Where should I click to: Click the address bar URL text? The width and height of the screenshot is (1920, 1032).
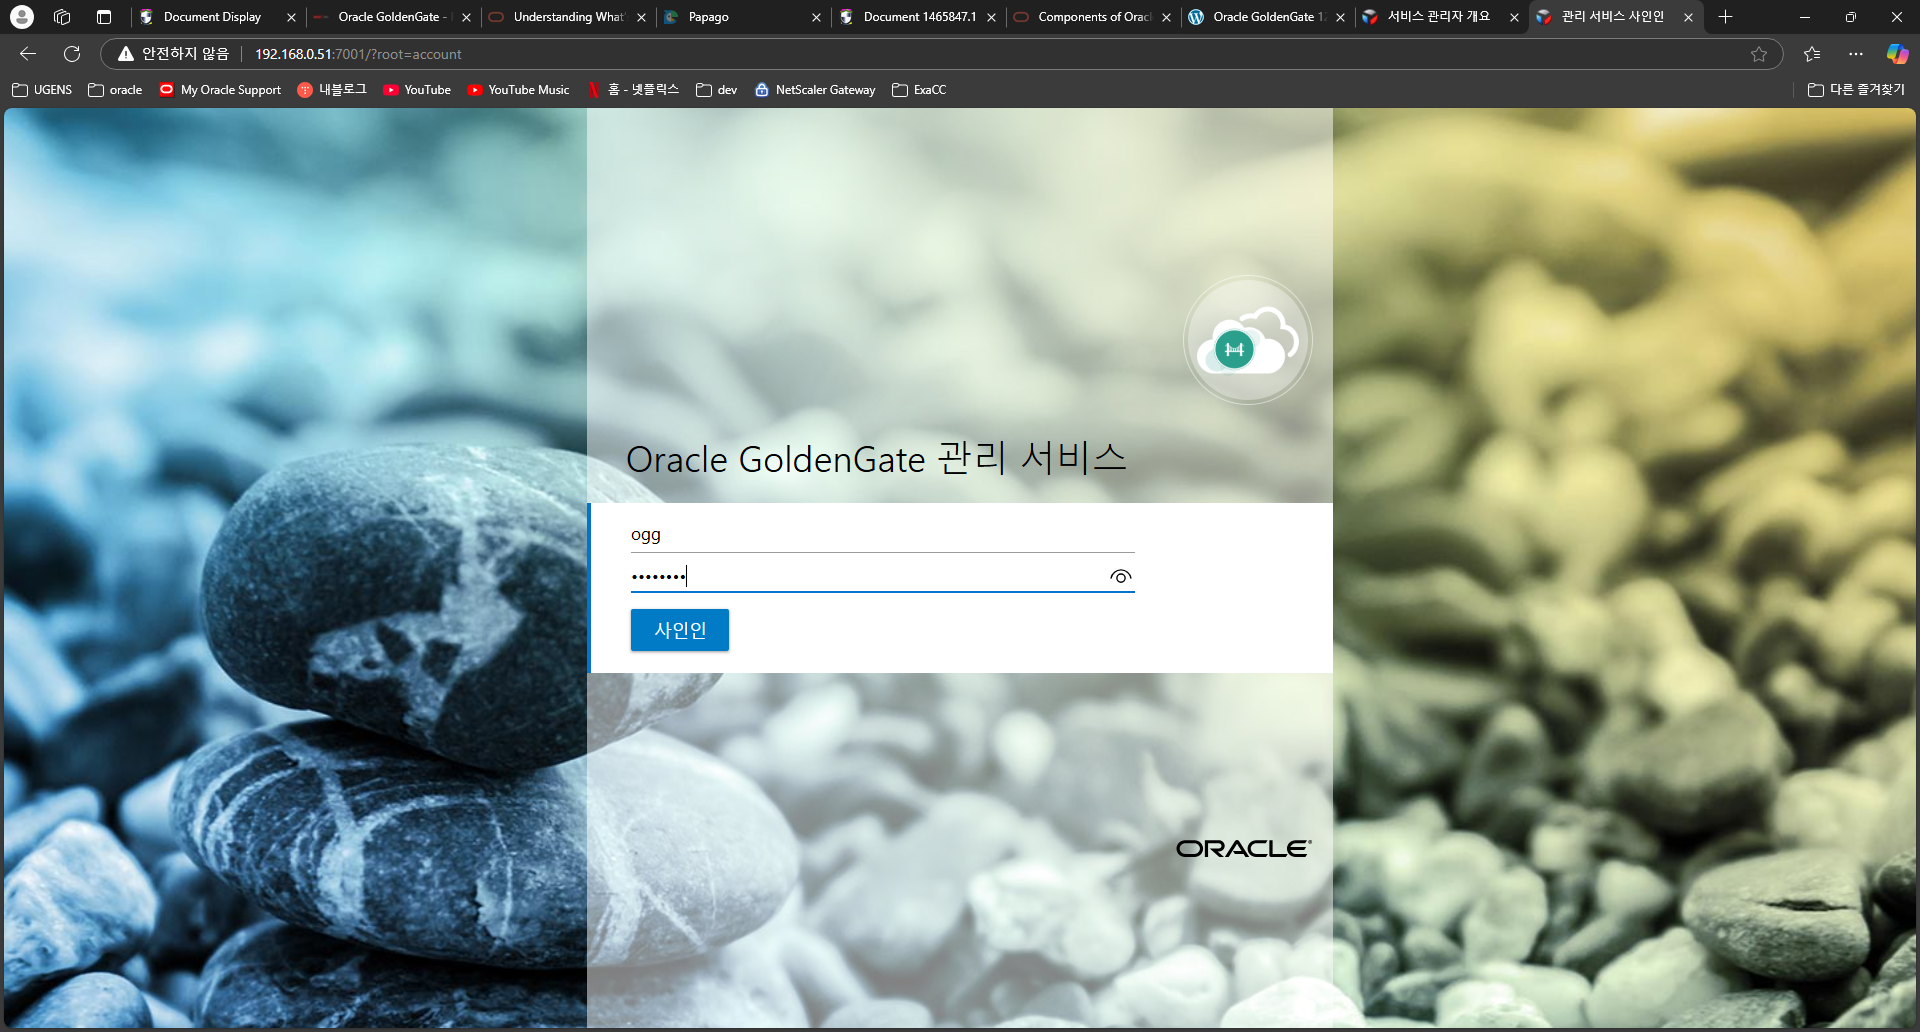(358, 54)
